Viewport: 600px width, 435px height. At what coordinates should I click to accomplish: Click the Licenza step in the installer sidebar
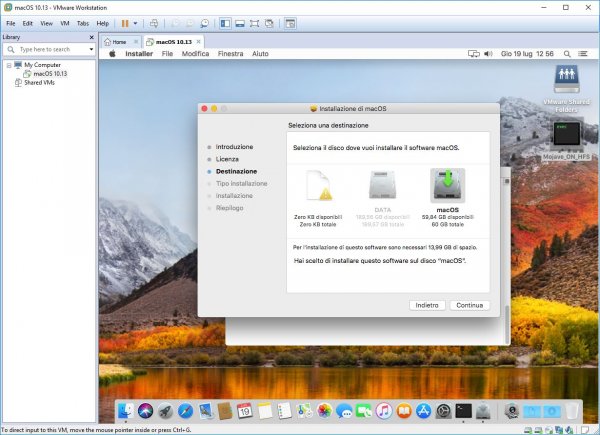[x=227, y=159]
